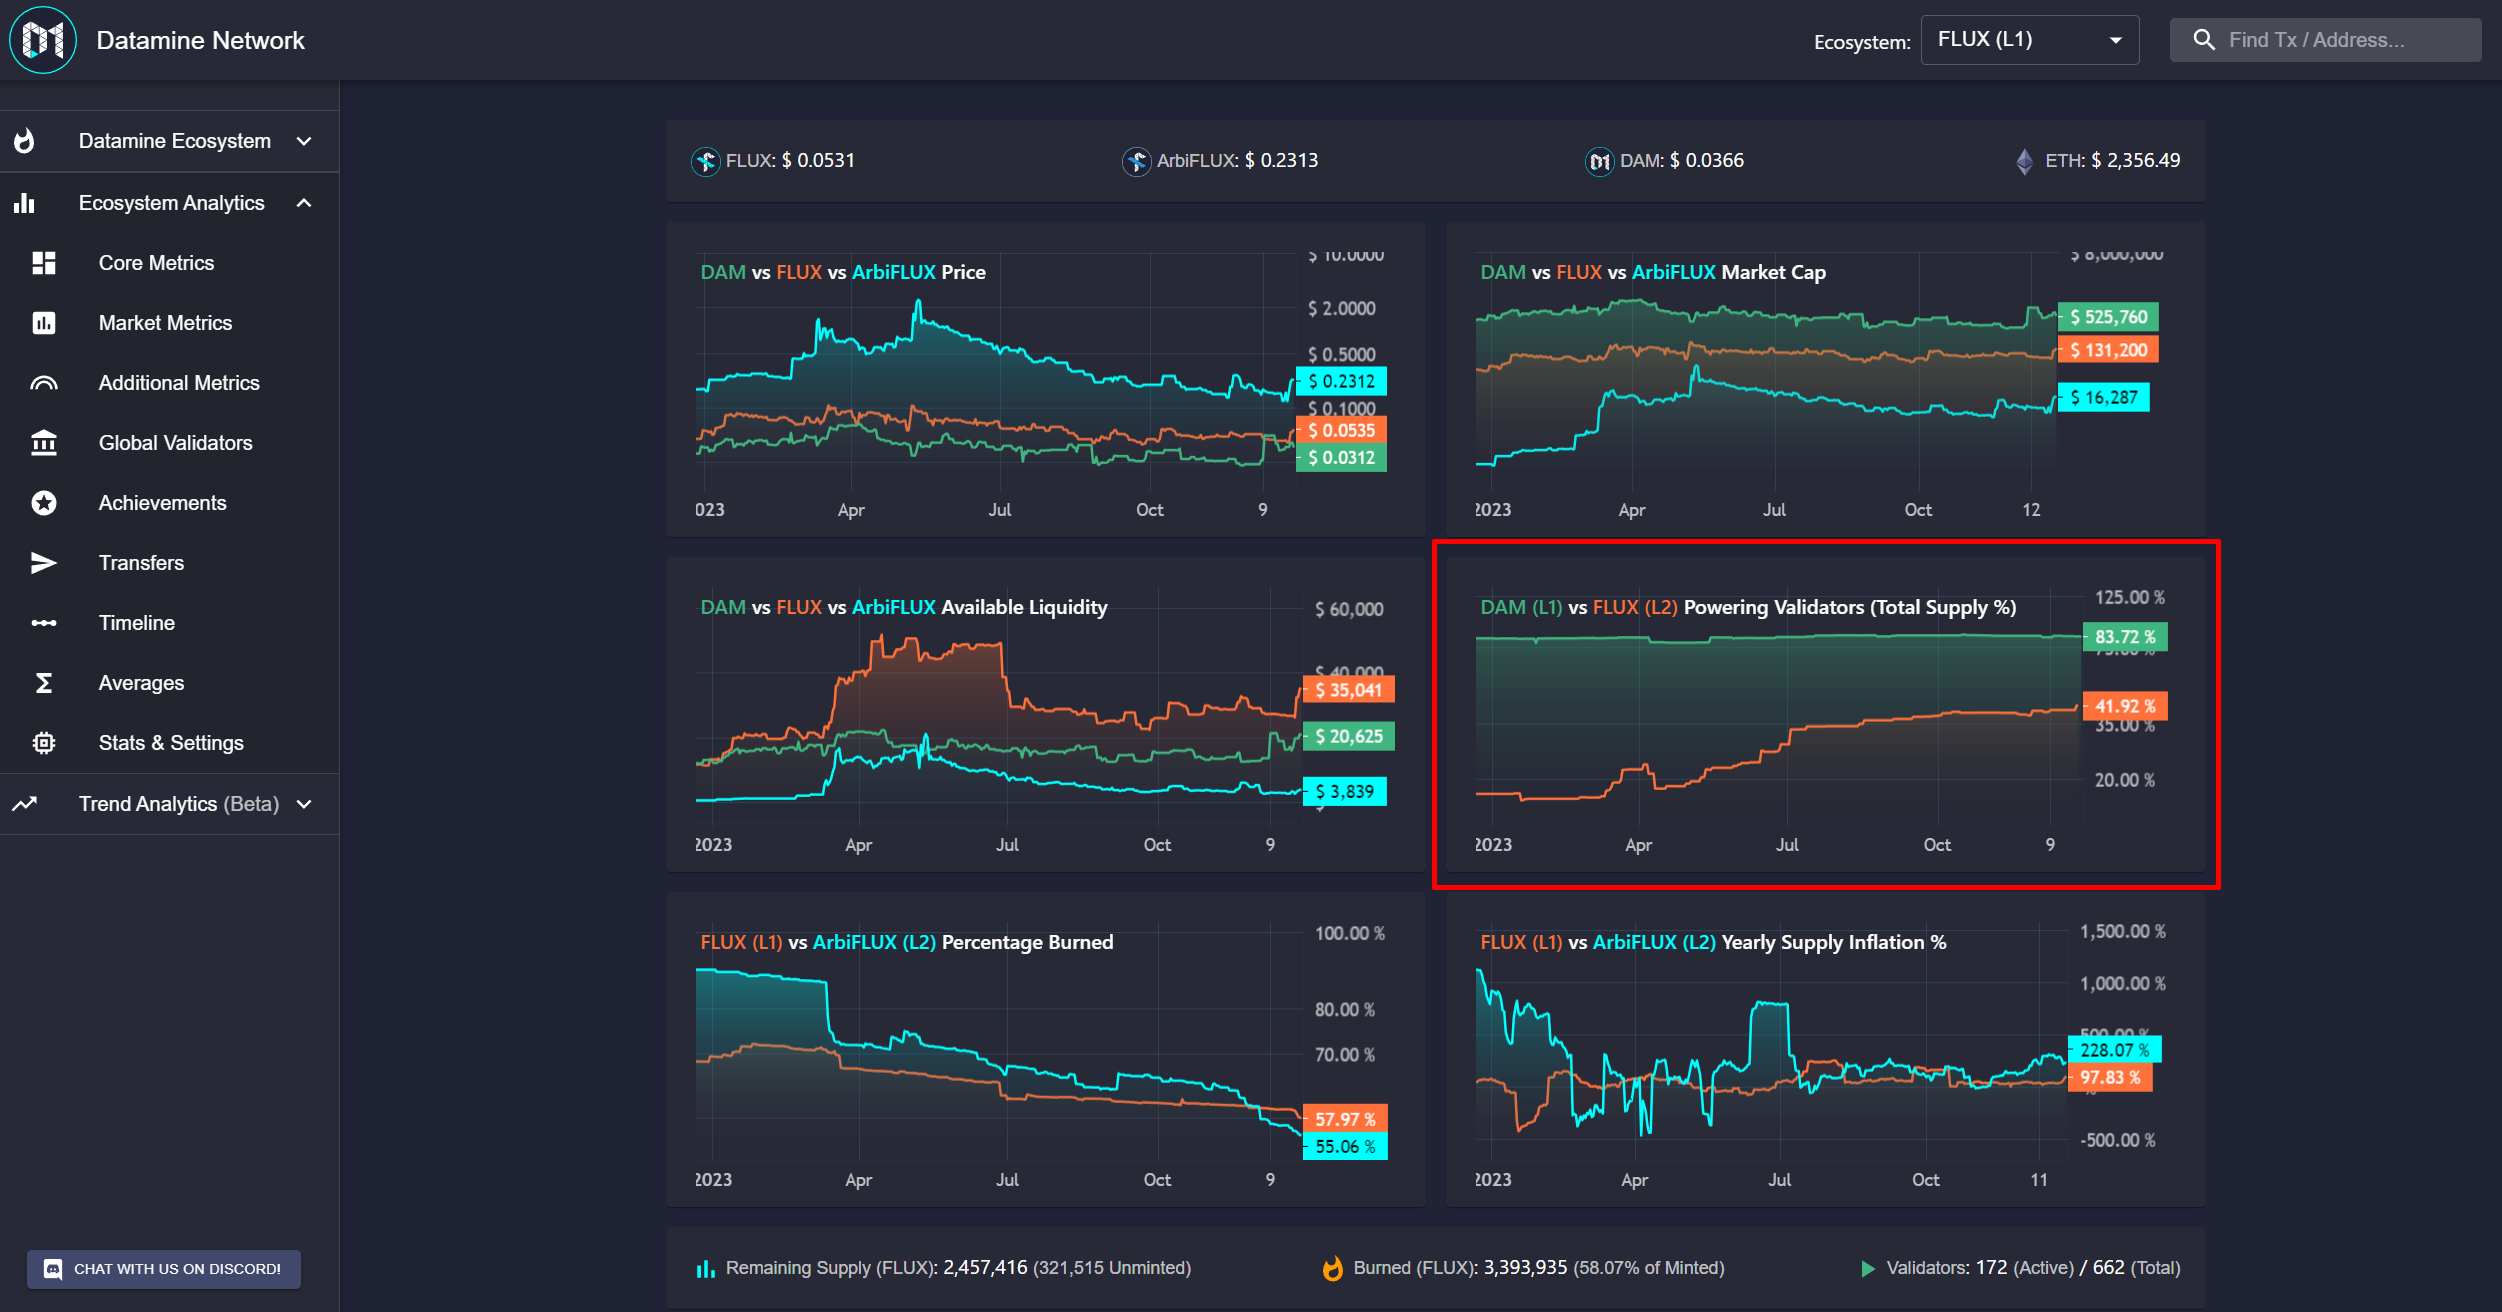Click the ETH: $ 2,356.49 price text

(2113, 161)
